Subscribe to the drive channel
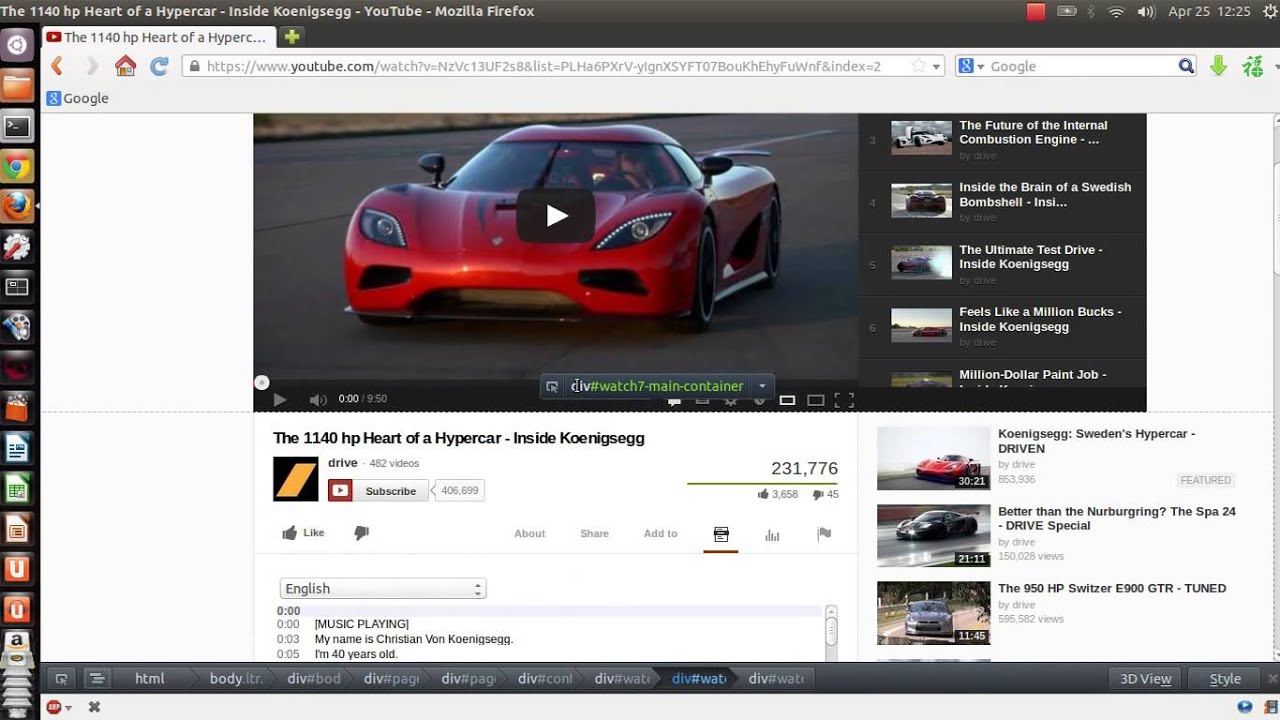Image resolution: width=1280 pixels, height=720 pixels. pyautogui.click(x=379, y=491)
